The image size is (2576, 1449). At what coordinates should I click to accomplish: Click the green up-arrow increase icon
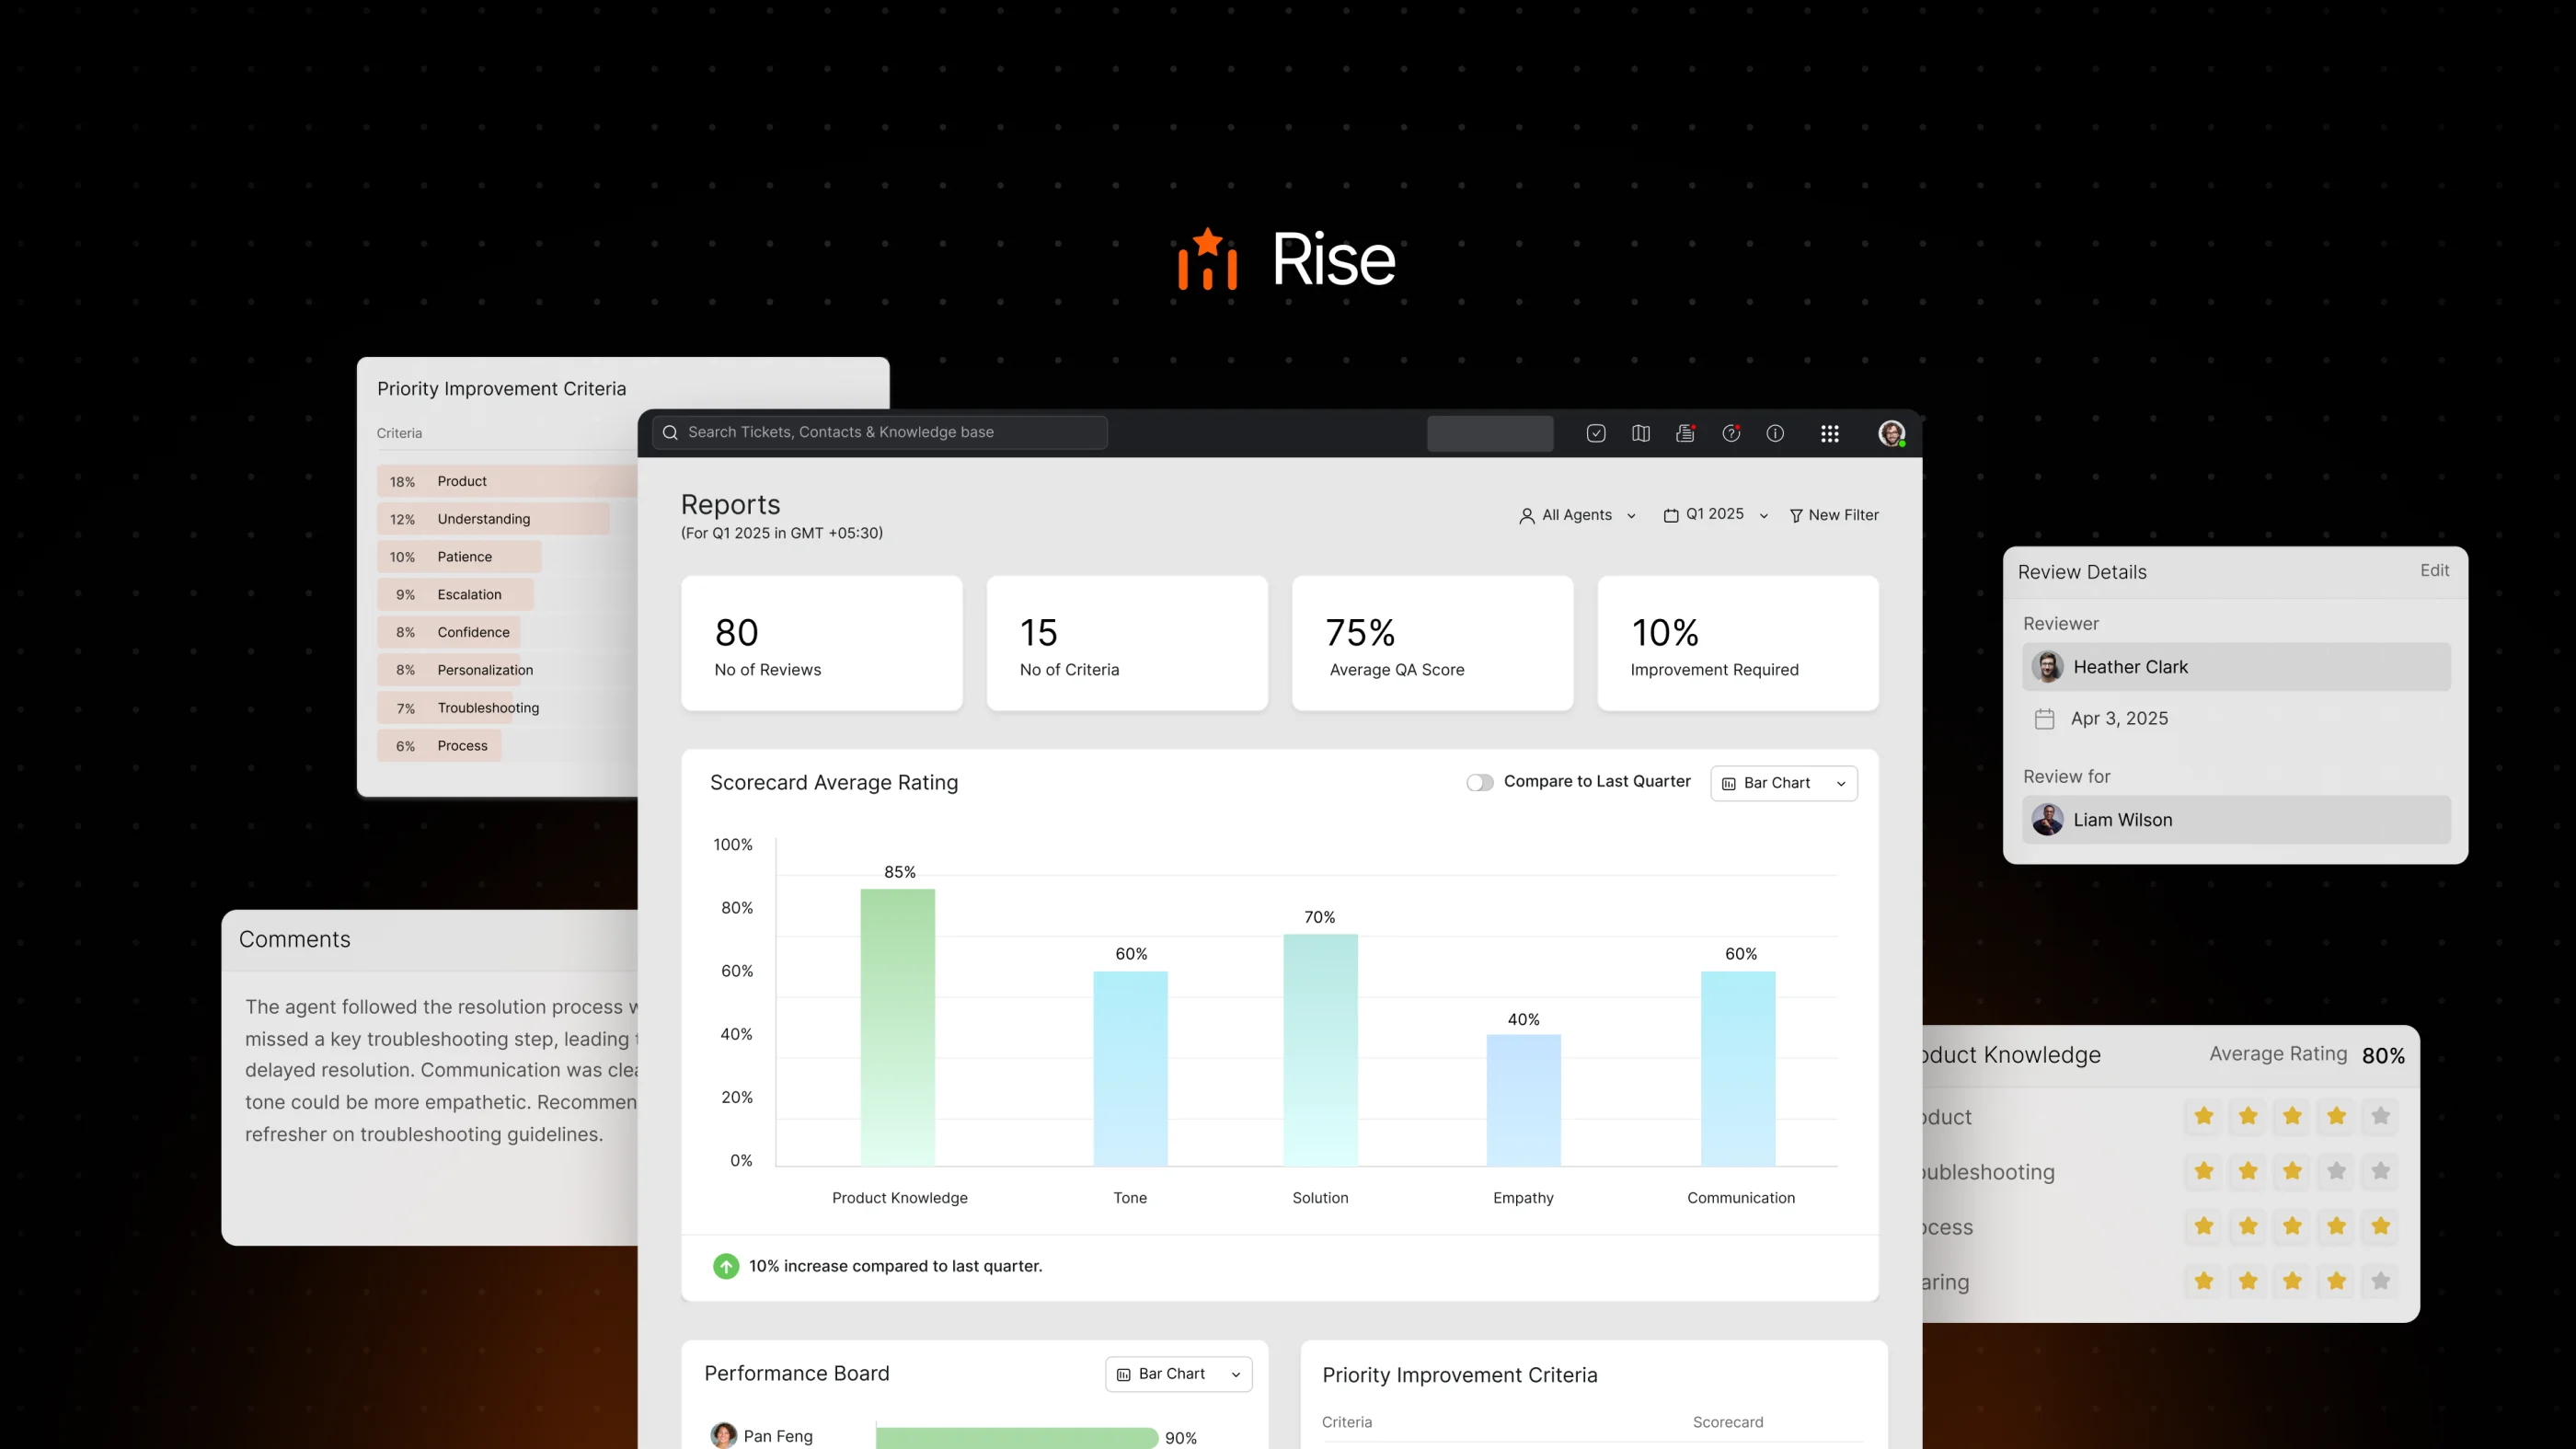point(726,1266)
